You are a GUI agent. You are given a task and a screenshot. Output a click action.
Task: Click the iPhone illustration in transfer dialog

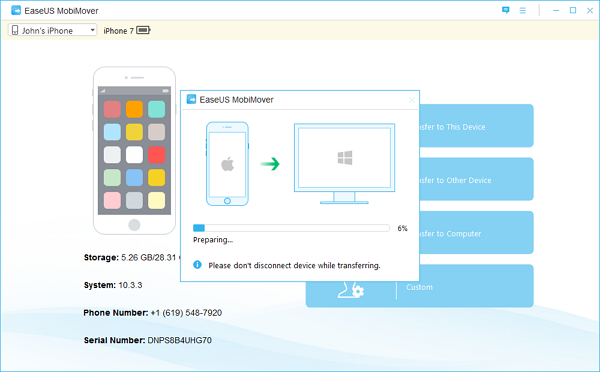coord(227,164)
